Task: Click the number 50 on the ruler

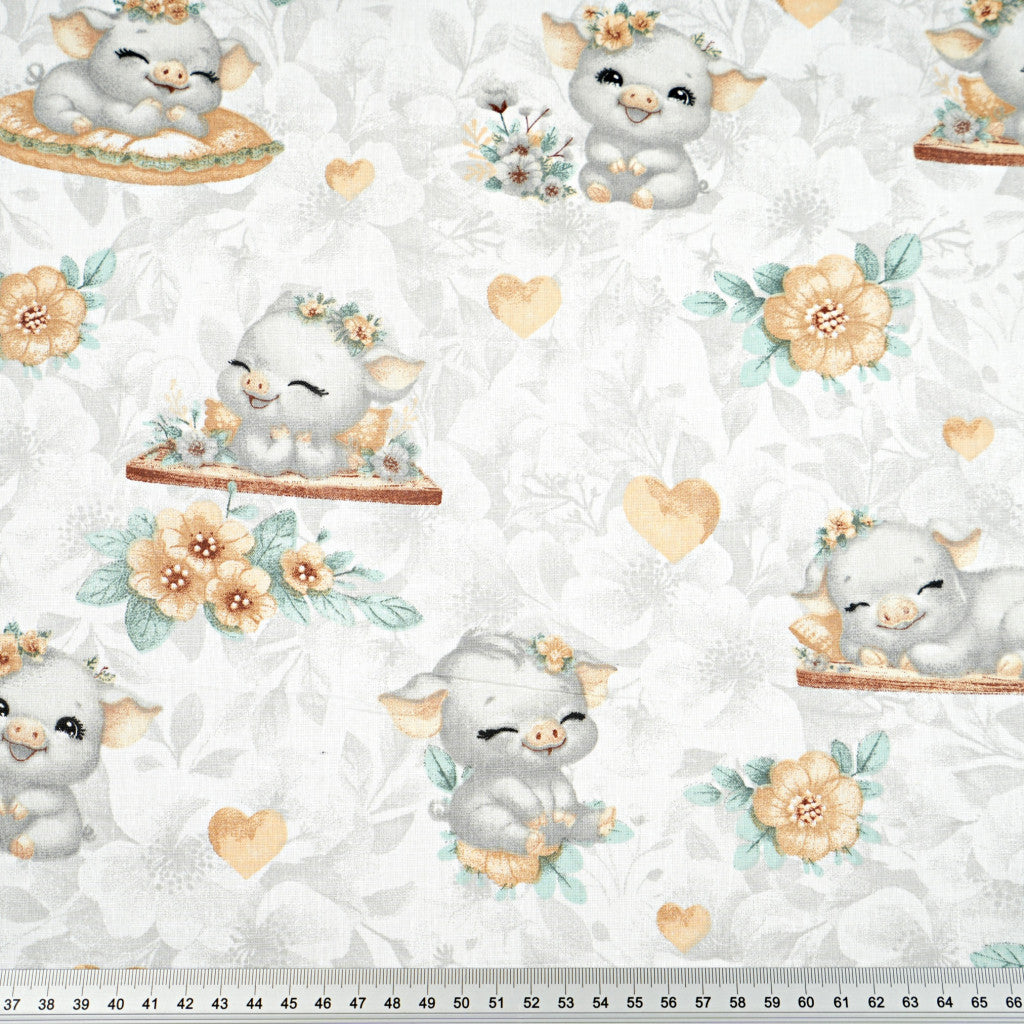Action: tap(461, 1001)
